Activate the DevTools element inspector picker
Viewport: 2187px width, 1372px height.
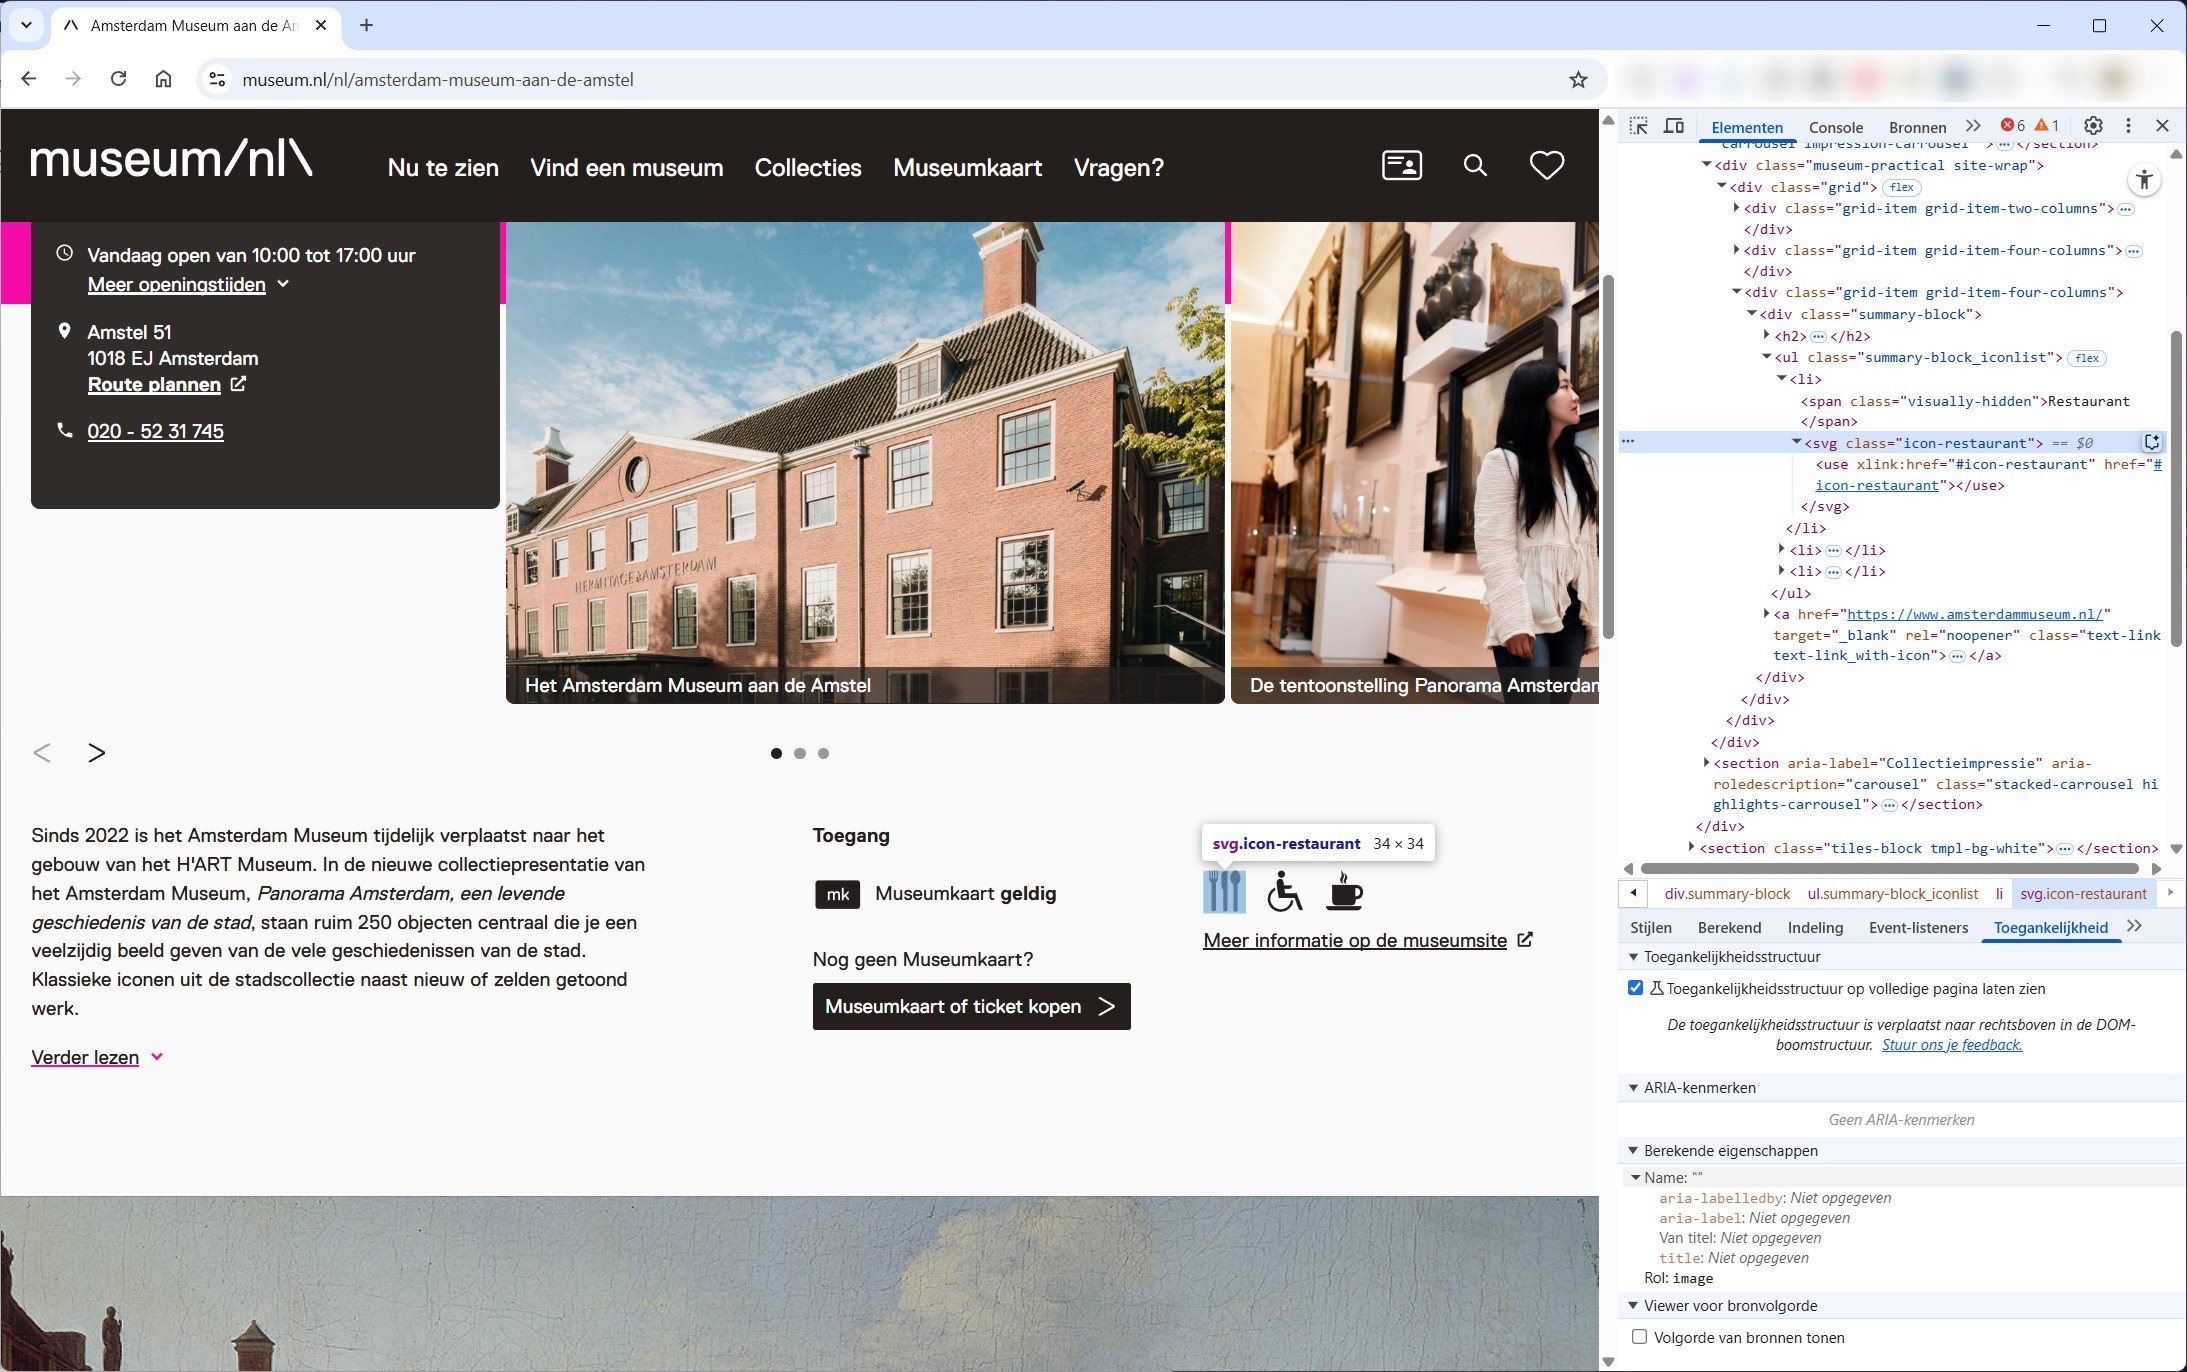[x=1638, y=126]
